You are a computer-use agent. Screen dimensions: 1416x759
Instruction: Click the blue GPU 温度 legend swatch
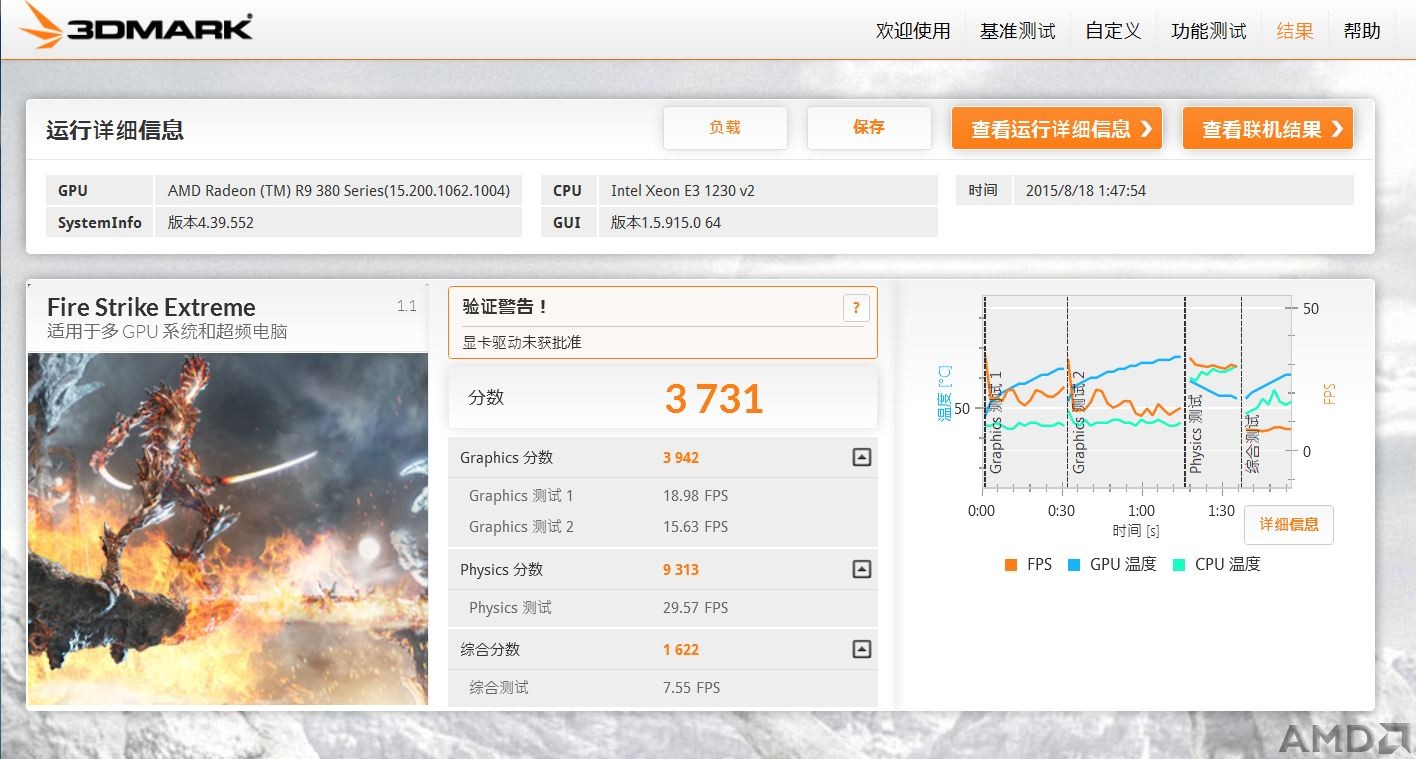[x=1074, y=565]
